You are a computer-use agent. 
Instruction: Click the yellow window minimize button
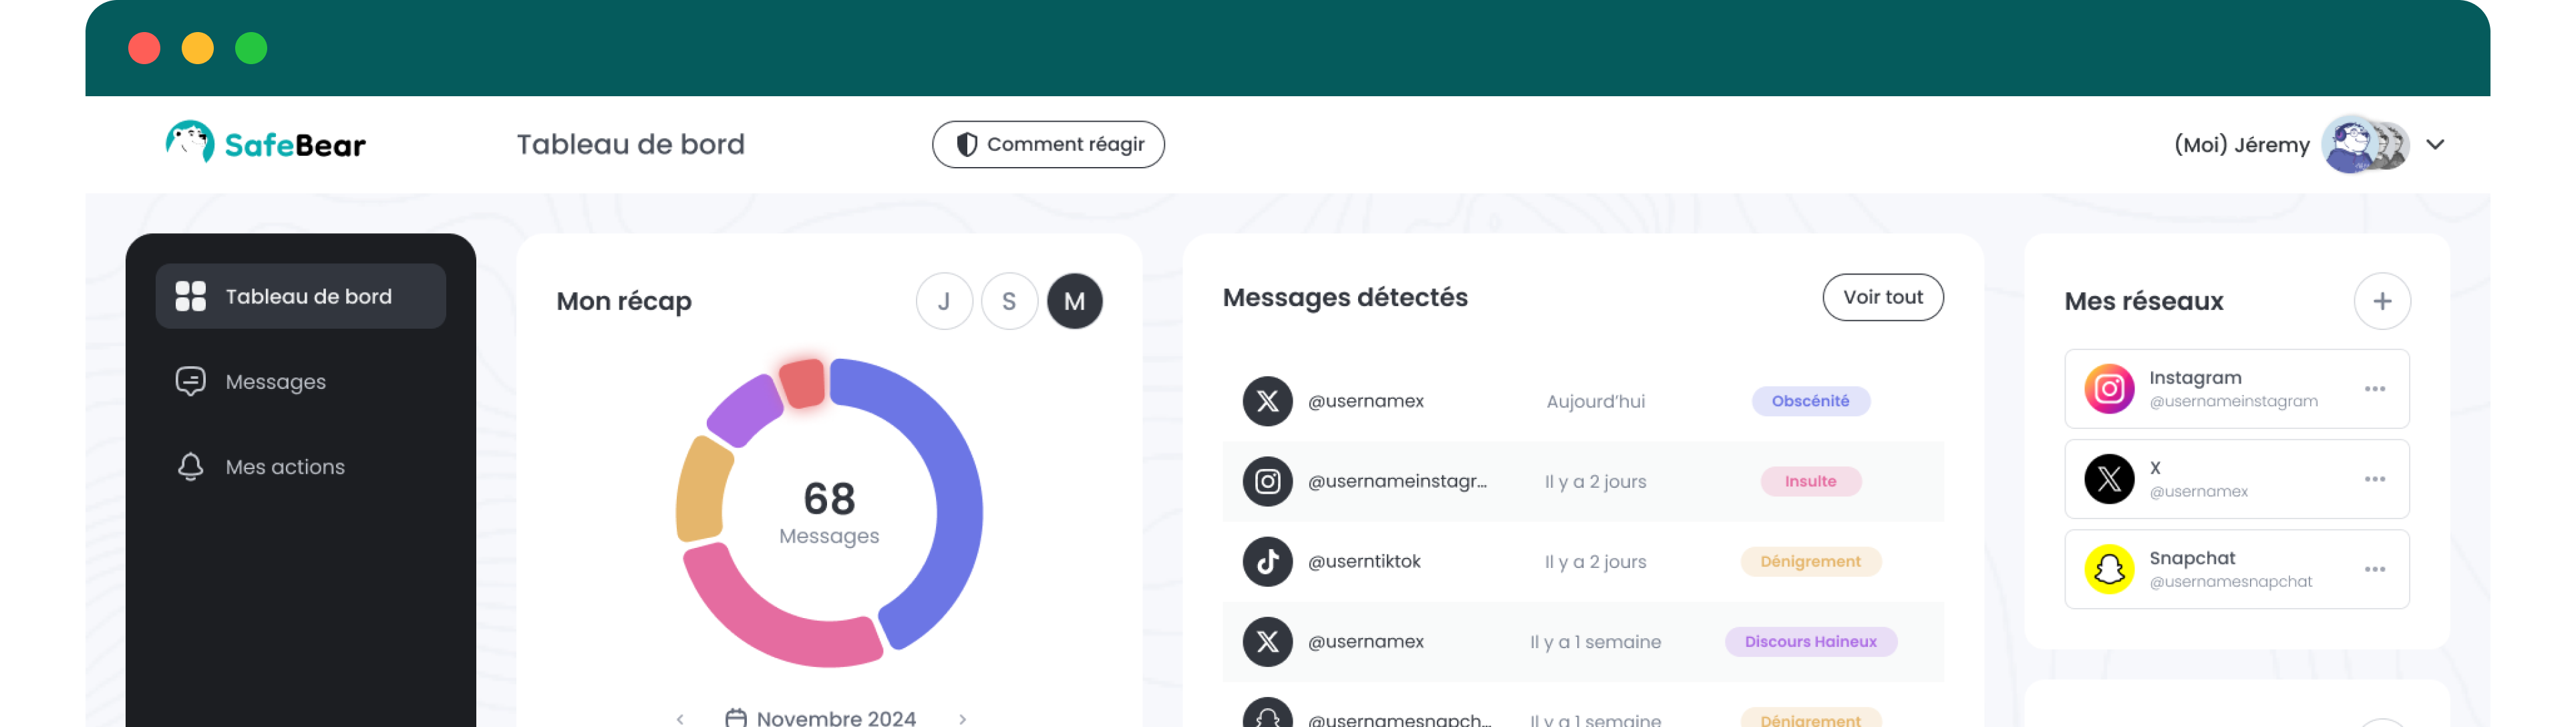click(x=198, y=48)
